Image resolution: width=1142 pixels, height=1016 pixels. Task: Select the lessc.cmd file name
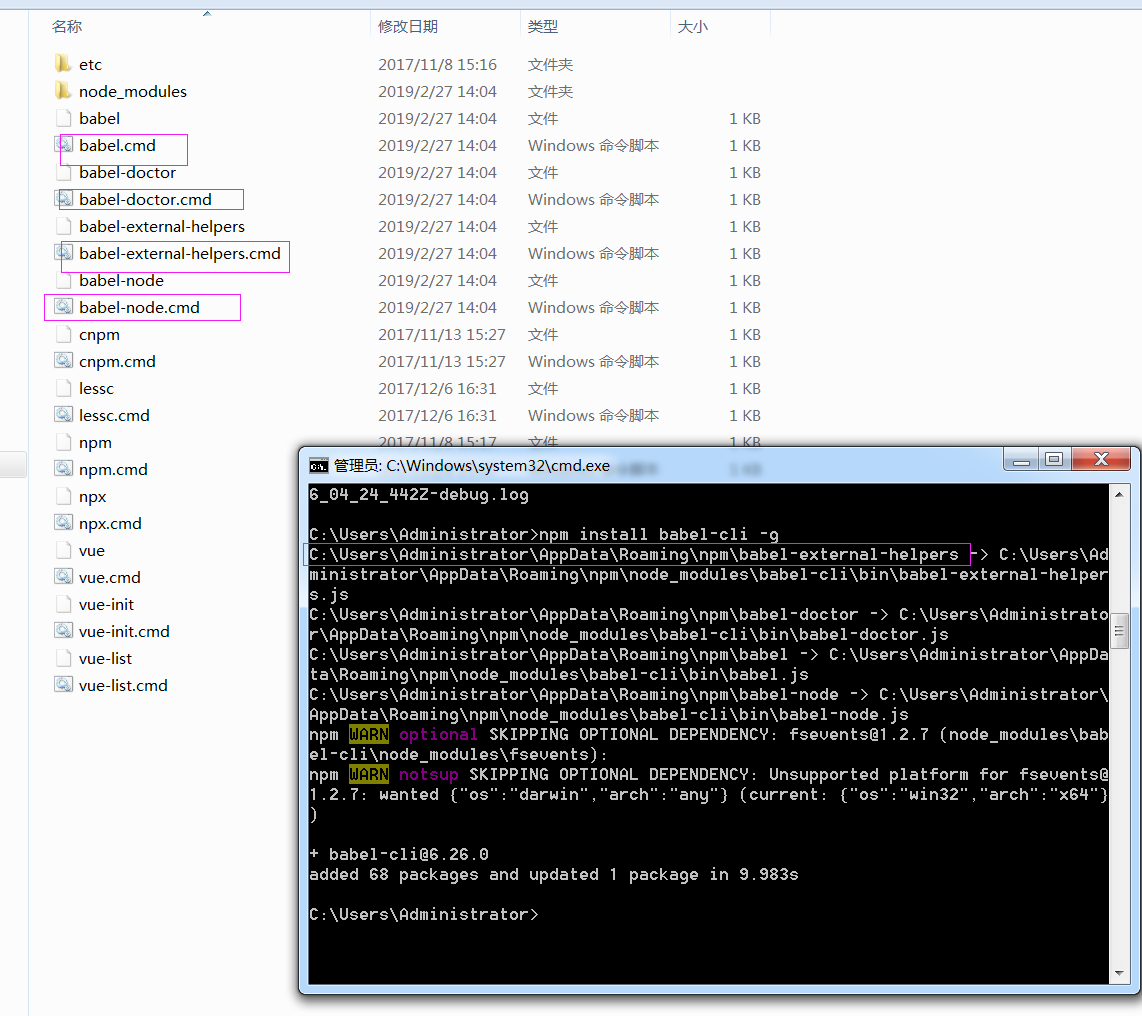point(114,416)
